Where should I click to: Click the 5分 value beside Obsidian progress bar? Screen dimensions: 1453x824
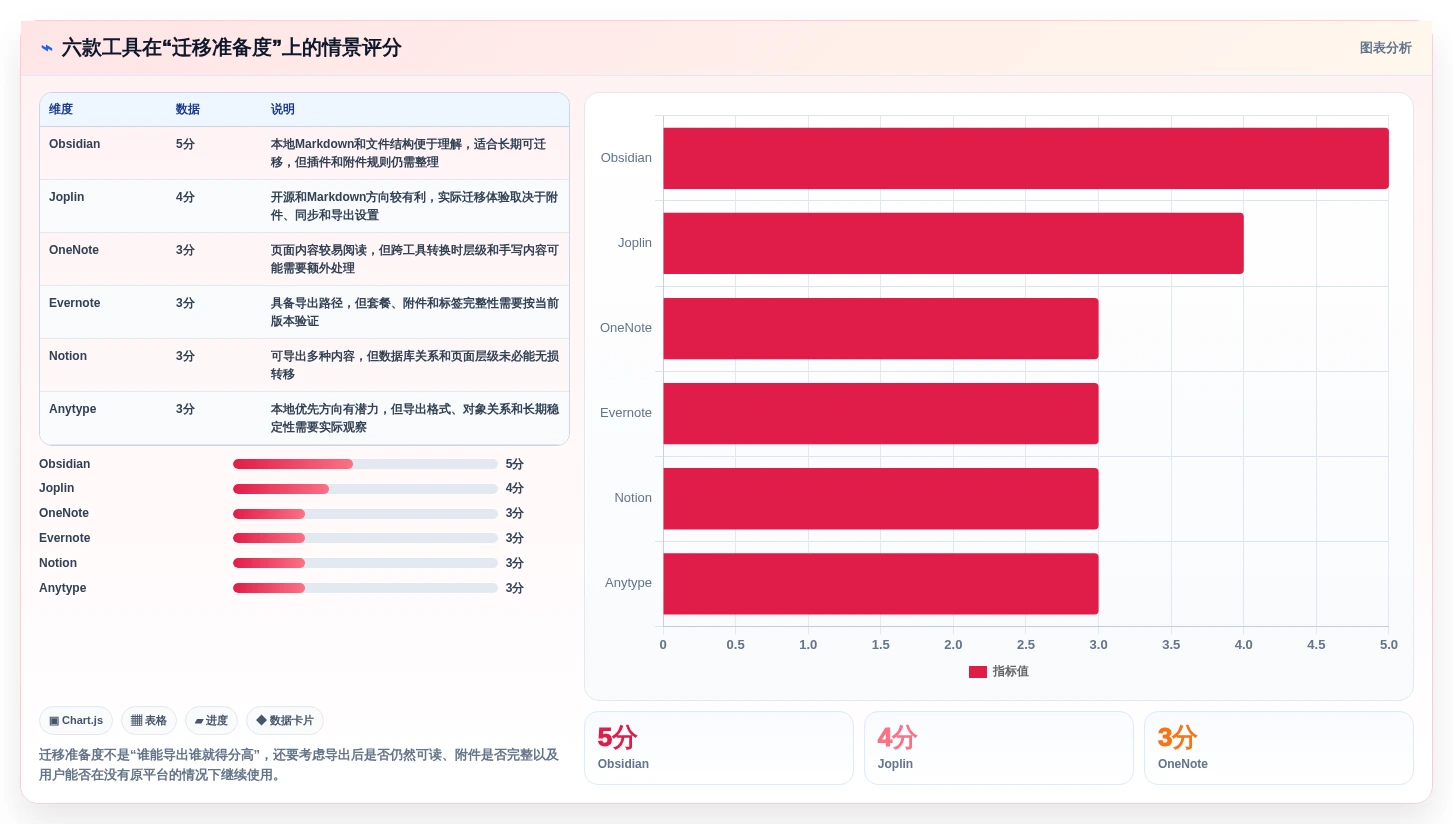click(x=515, y=464)
